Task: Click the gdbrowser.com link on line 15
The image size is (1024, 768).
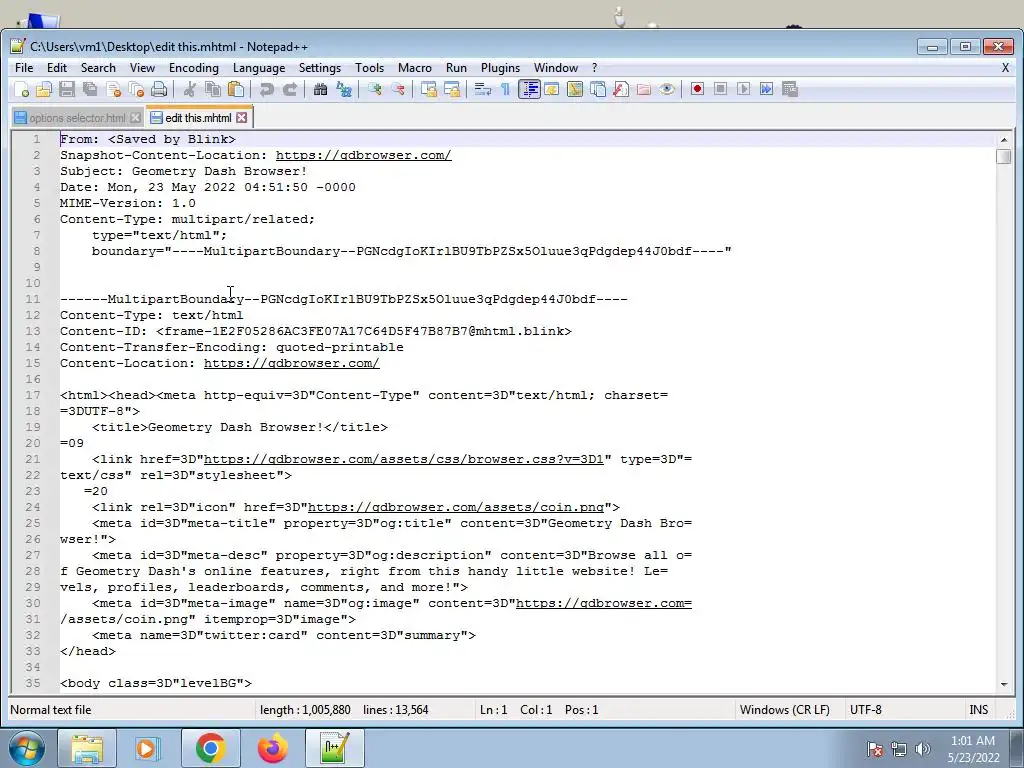Action: (291, 363)
